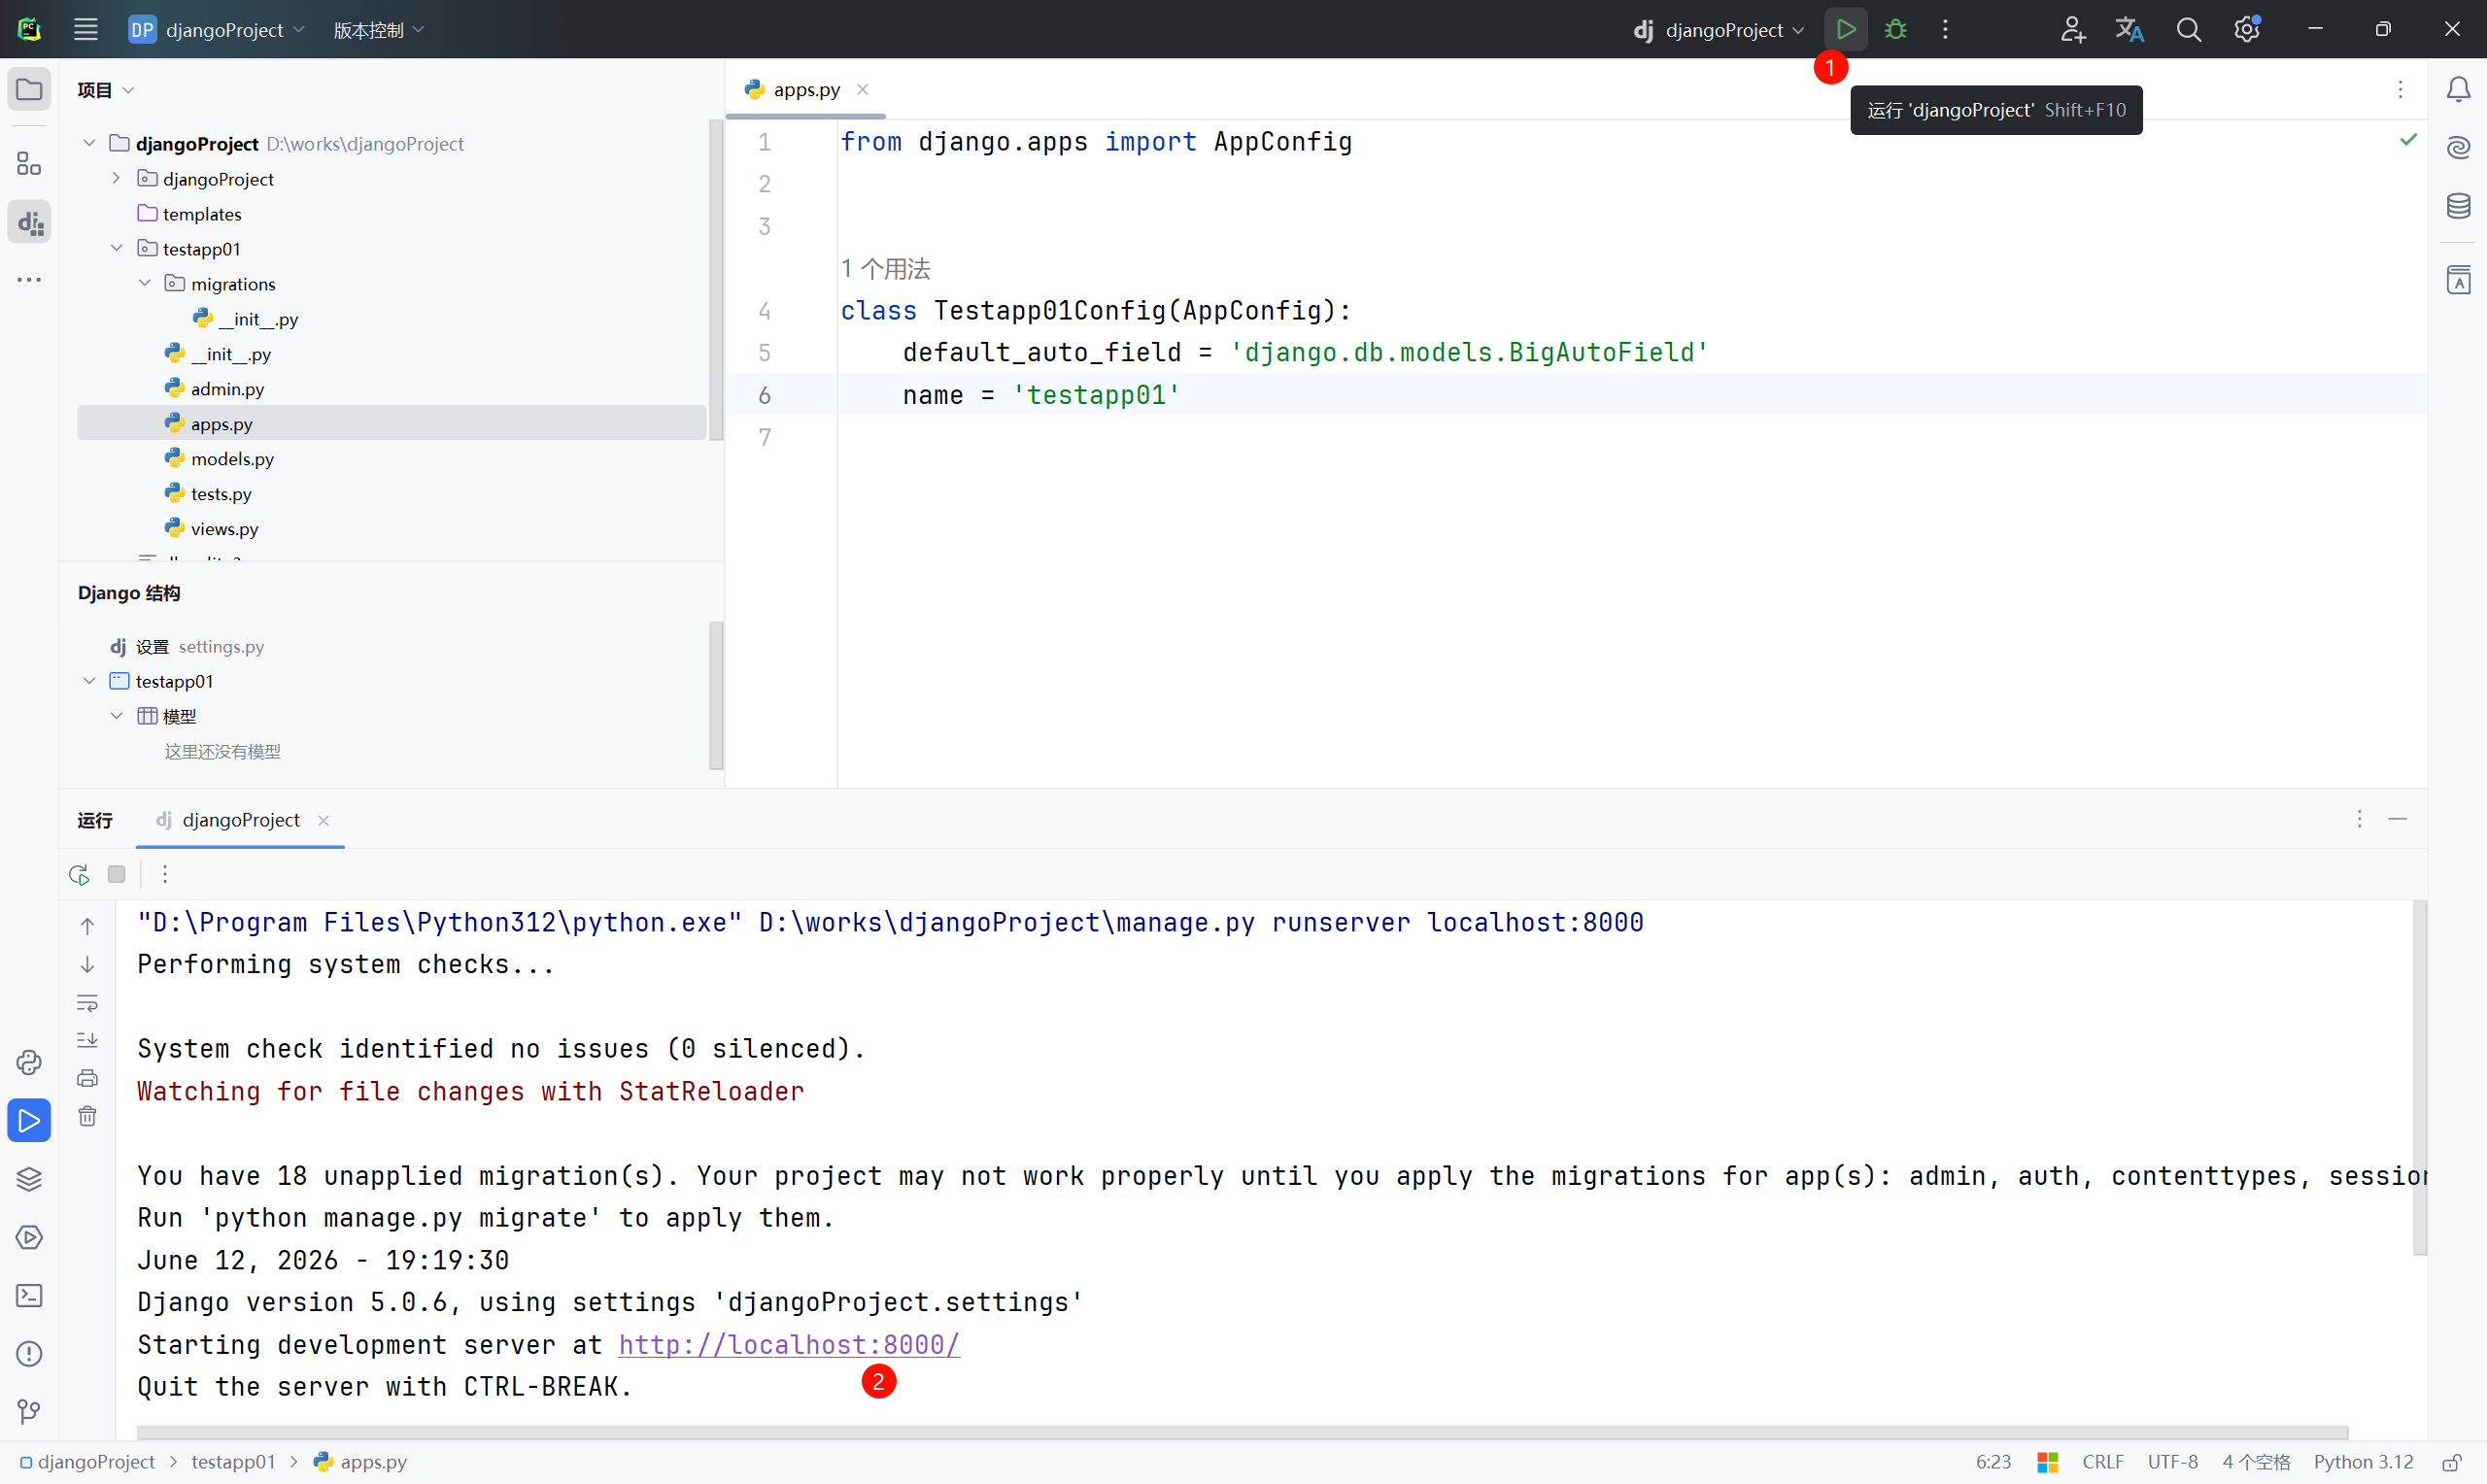Open Terminal tool window icon
This screenshot has width=2487, height=1484.
click(x=29, y=1296)
